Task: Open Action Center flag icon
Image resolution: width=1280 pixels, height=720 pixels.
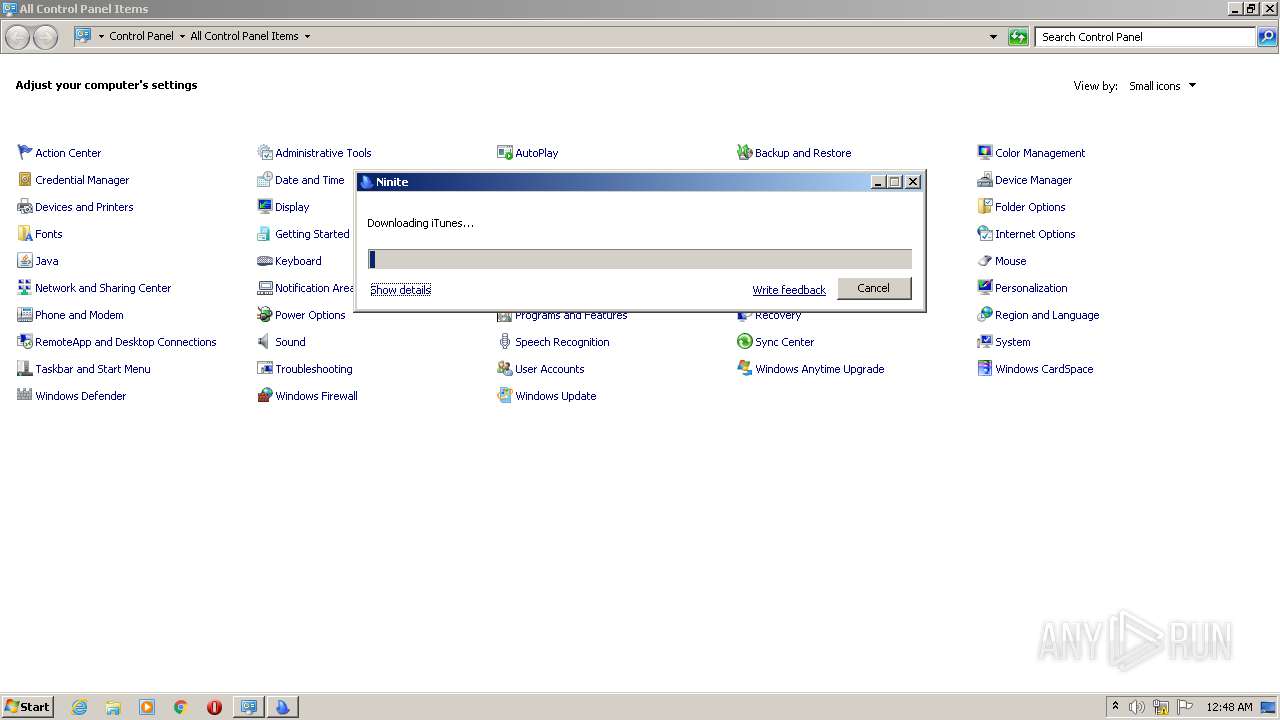Action: click(x=25, y=152)
